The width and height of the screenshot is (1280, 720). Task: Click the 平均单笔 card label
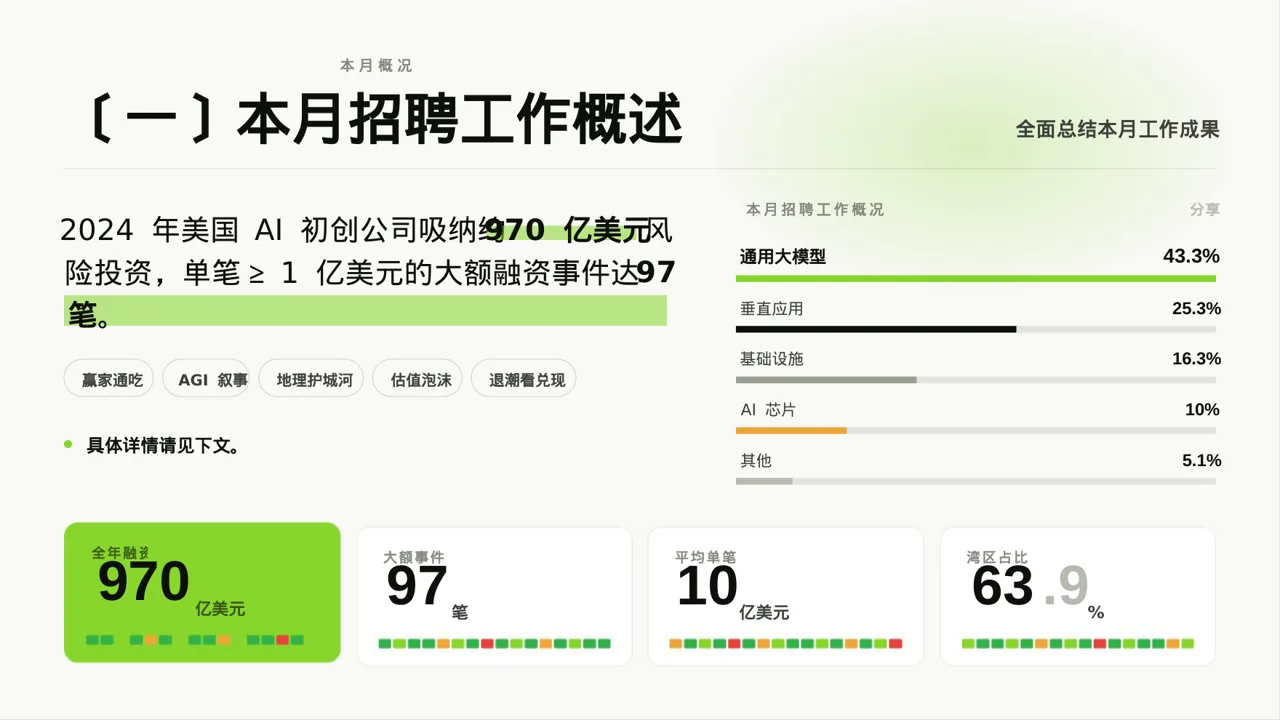[x=705, y=557]
